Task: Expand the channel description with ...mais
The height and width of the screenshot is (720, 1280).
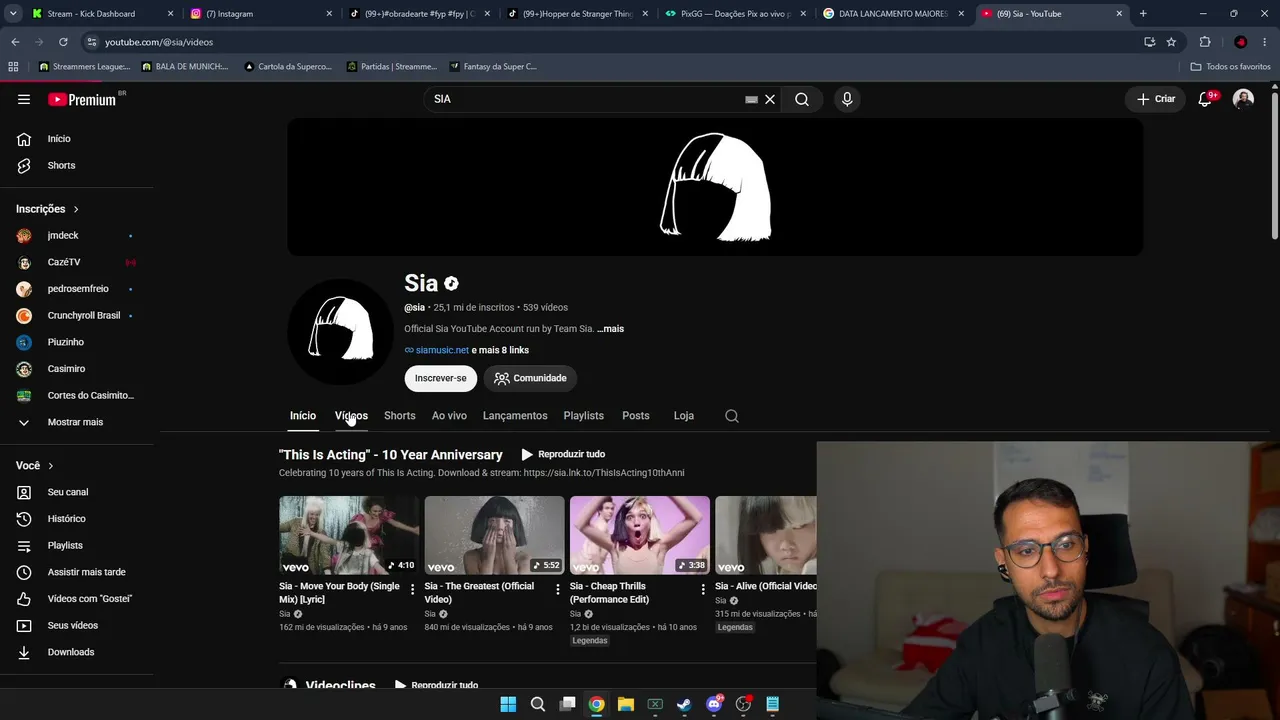Action: point(610,329)
